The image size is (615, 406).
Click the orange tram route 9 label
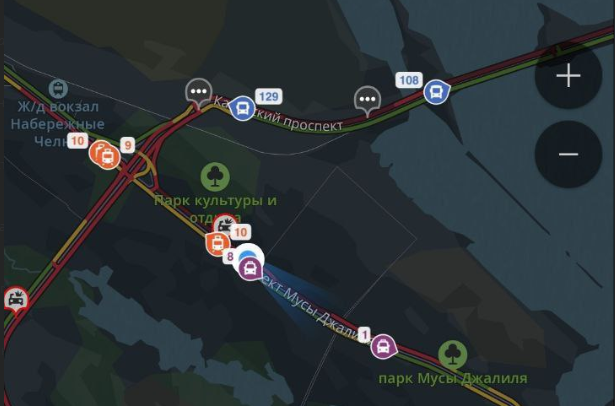[x=127, y=145]
